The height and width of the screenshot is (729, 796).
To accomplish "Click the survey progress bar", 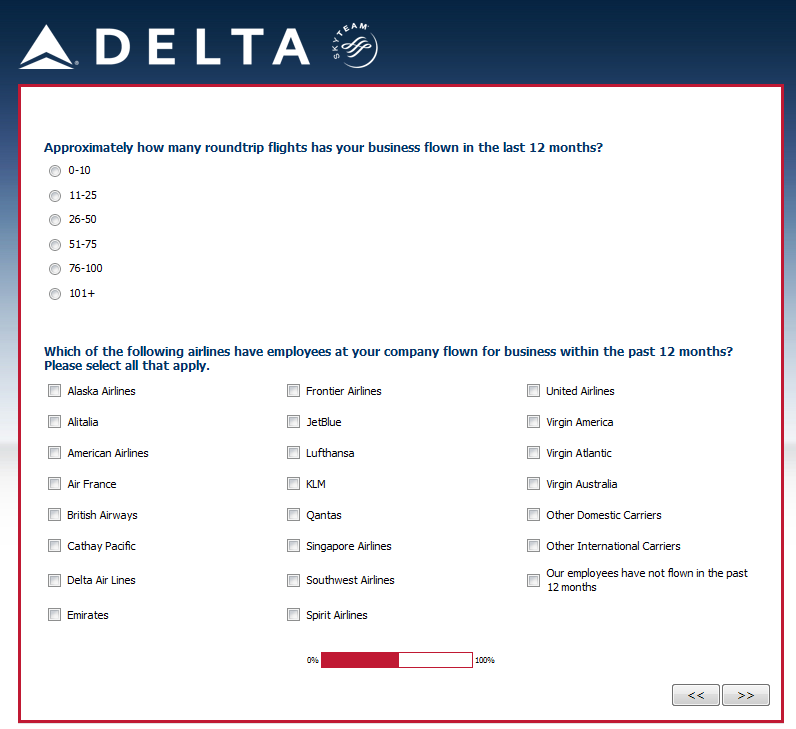I will point(396,660).
